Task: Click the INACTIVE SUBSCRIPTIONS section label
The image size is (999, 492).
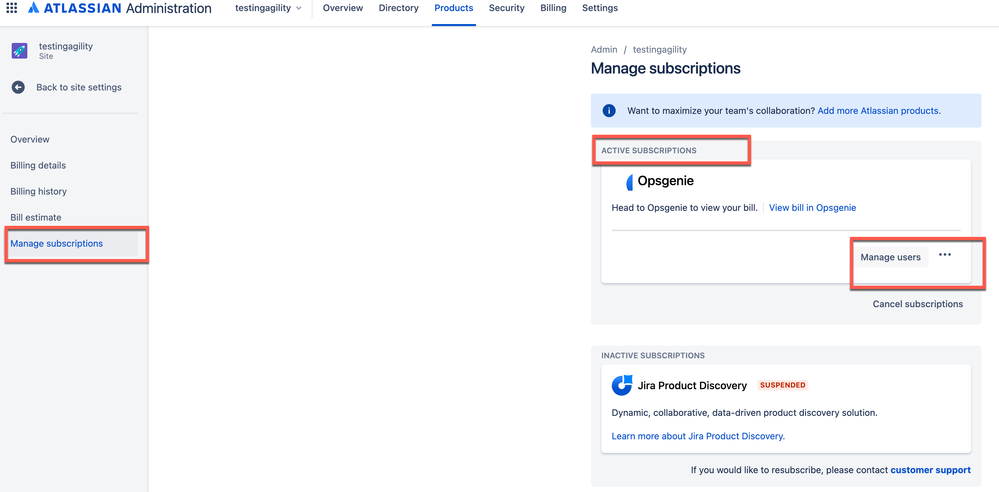Action: [x=653, y=356]
